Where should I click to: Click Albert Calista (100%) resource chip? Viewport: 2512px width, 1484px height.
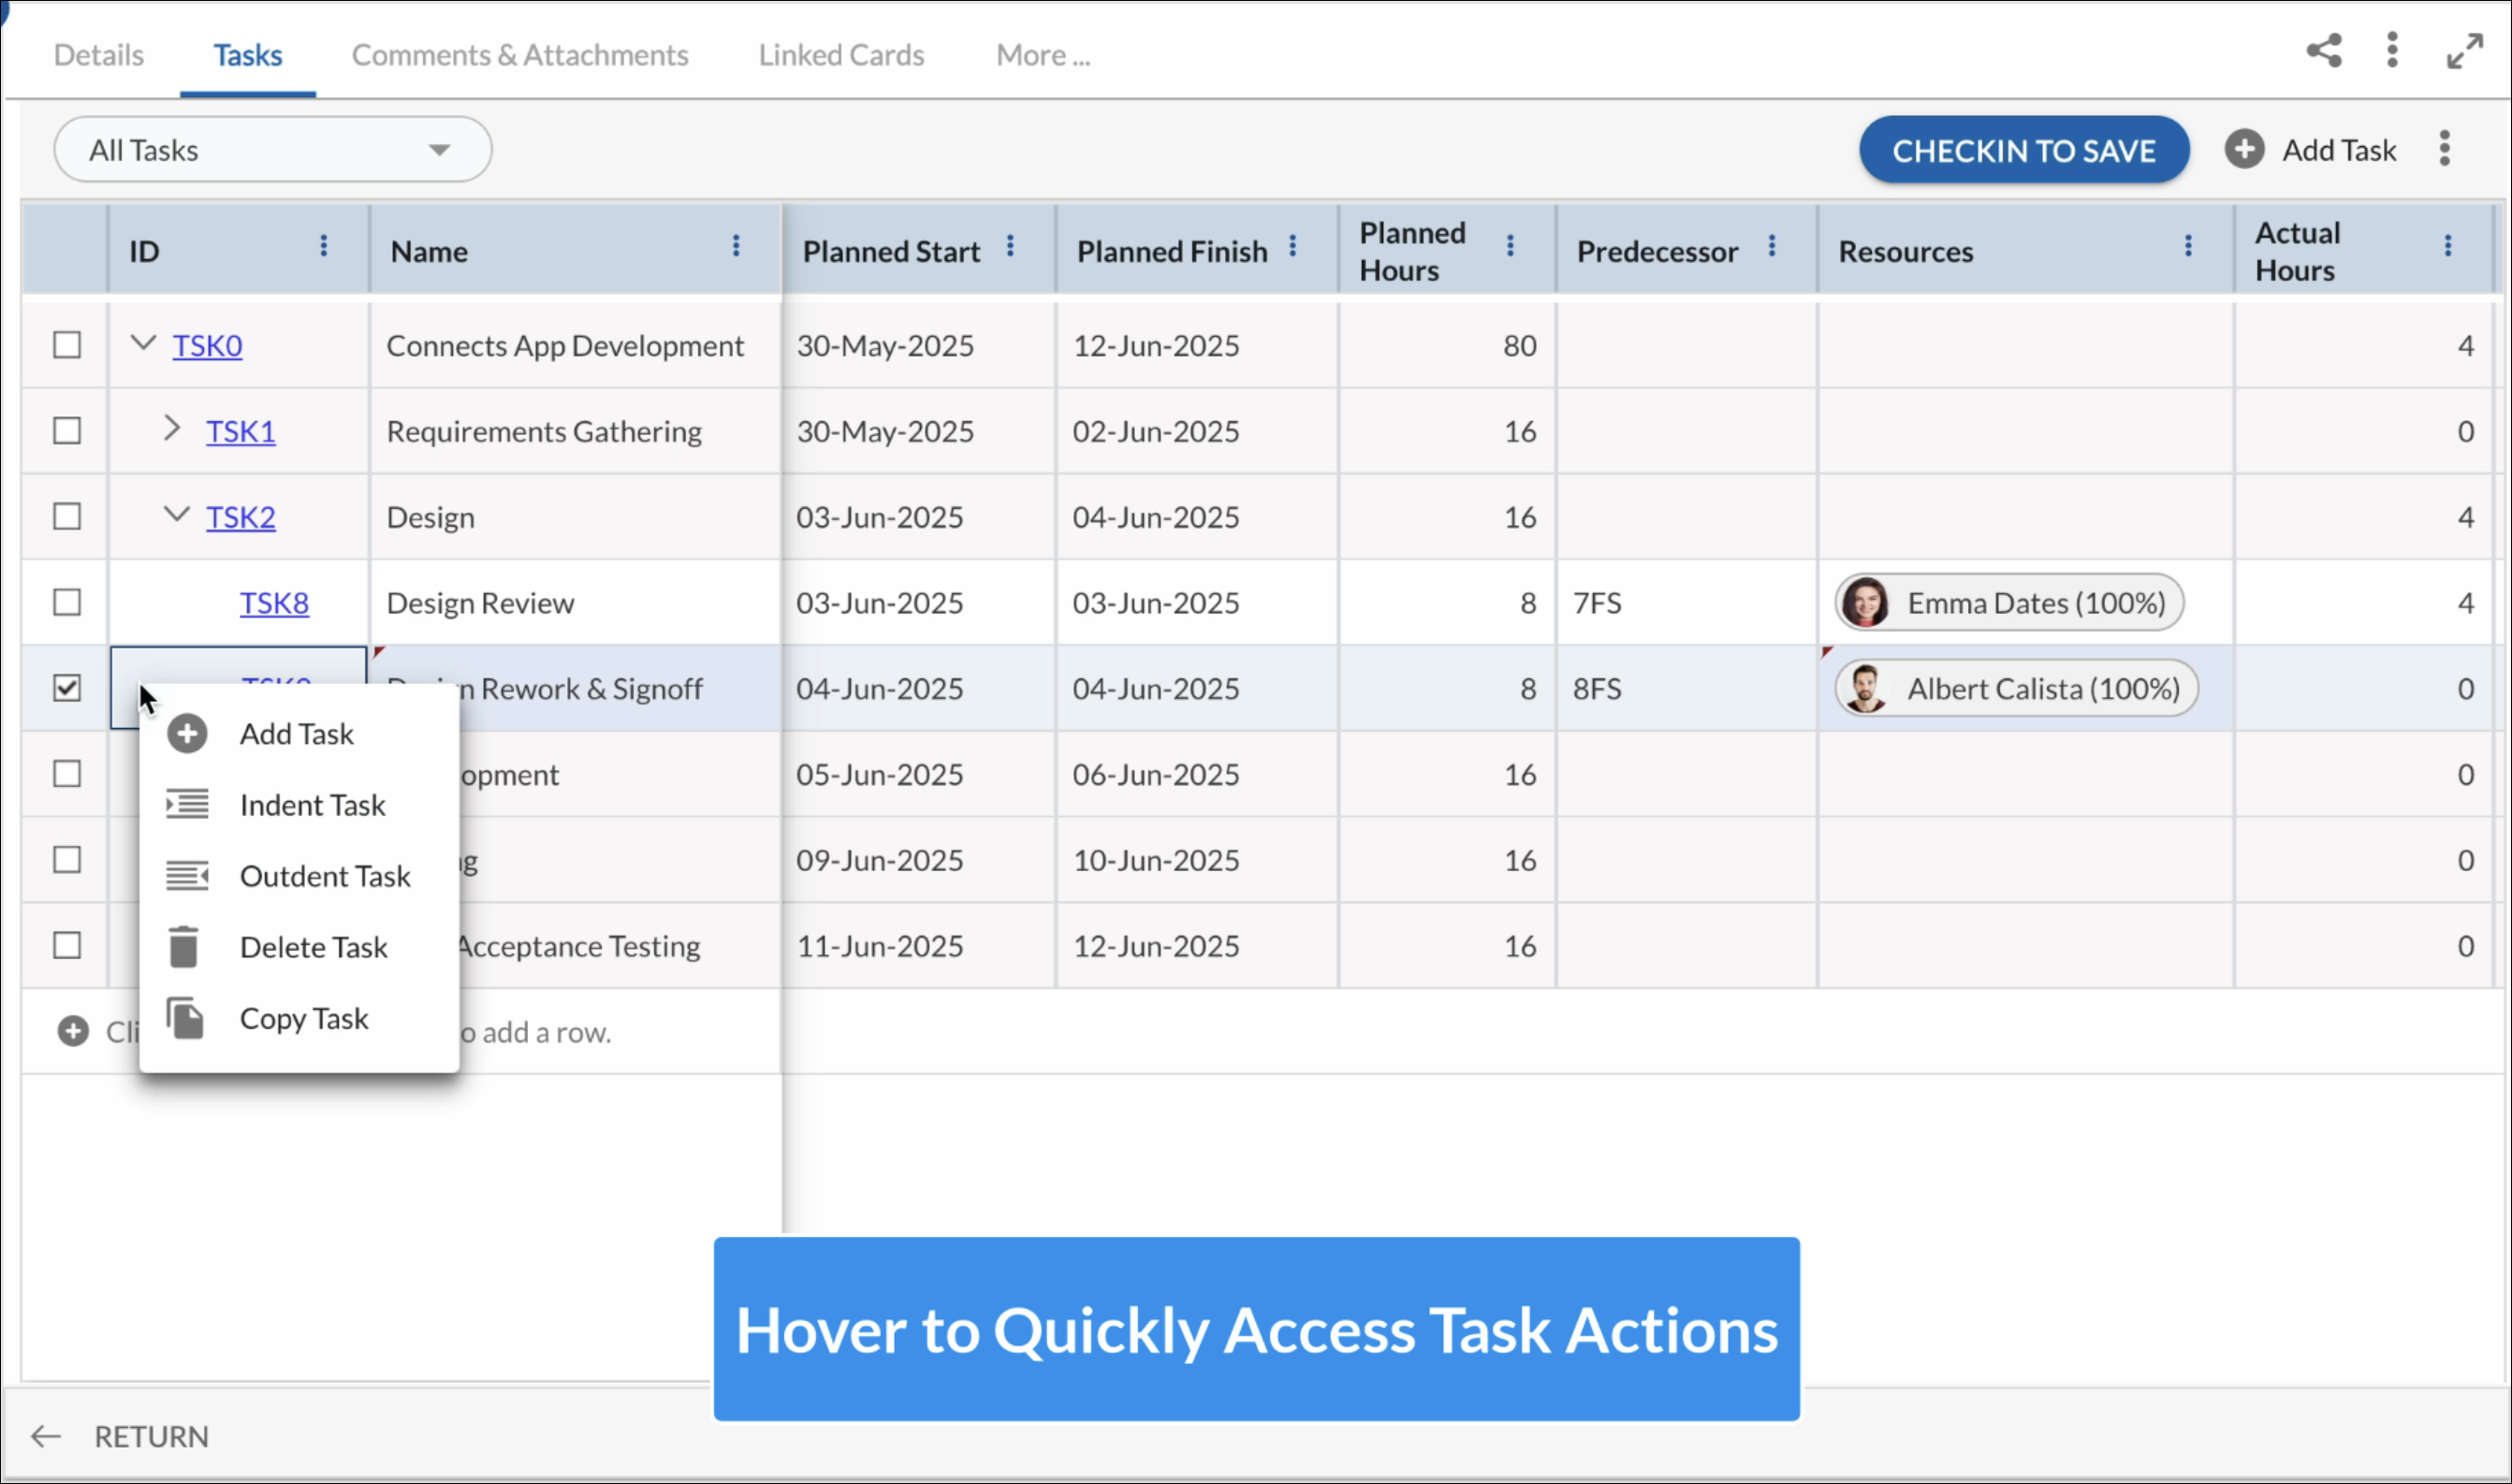click(2016, 689)
